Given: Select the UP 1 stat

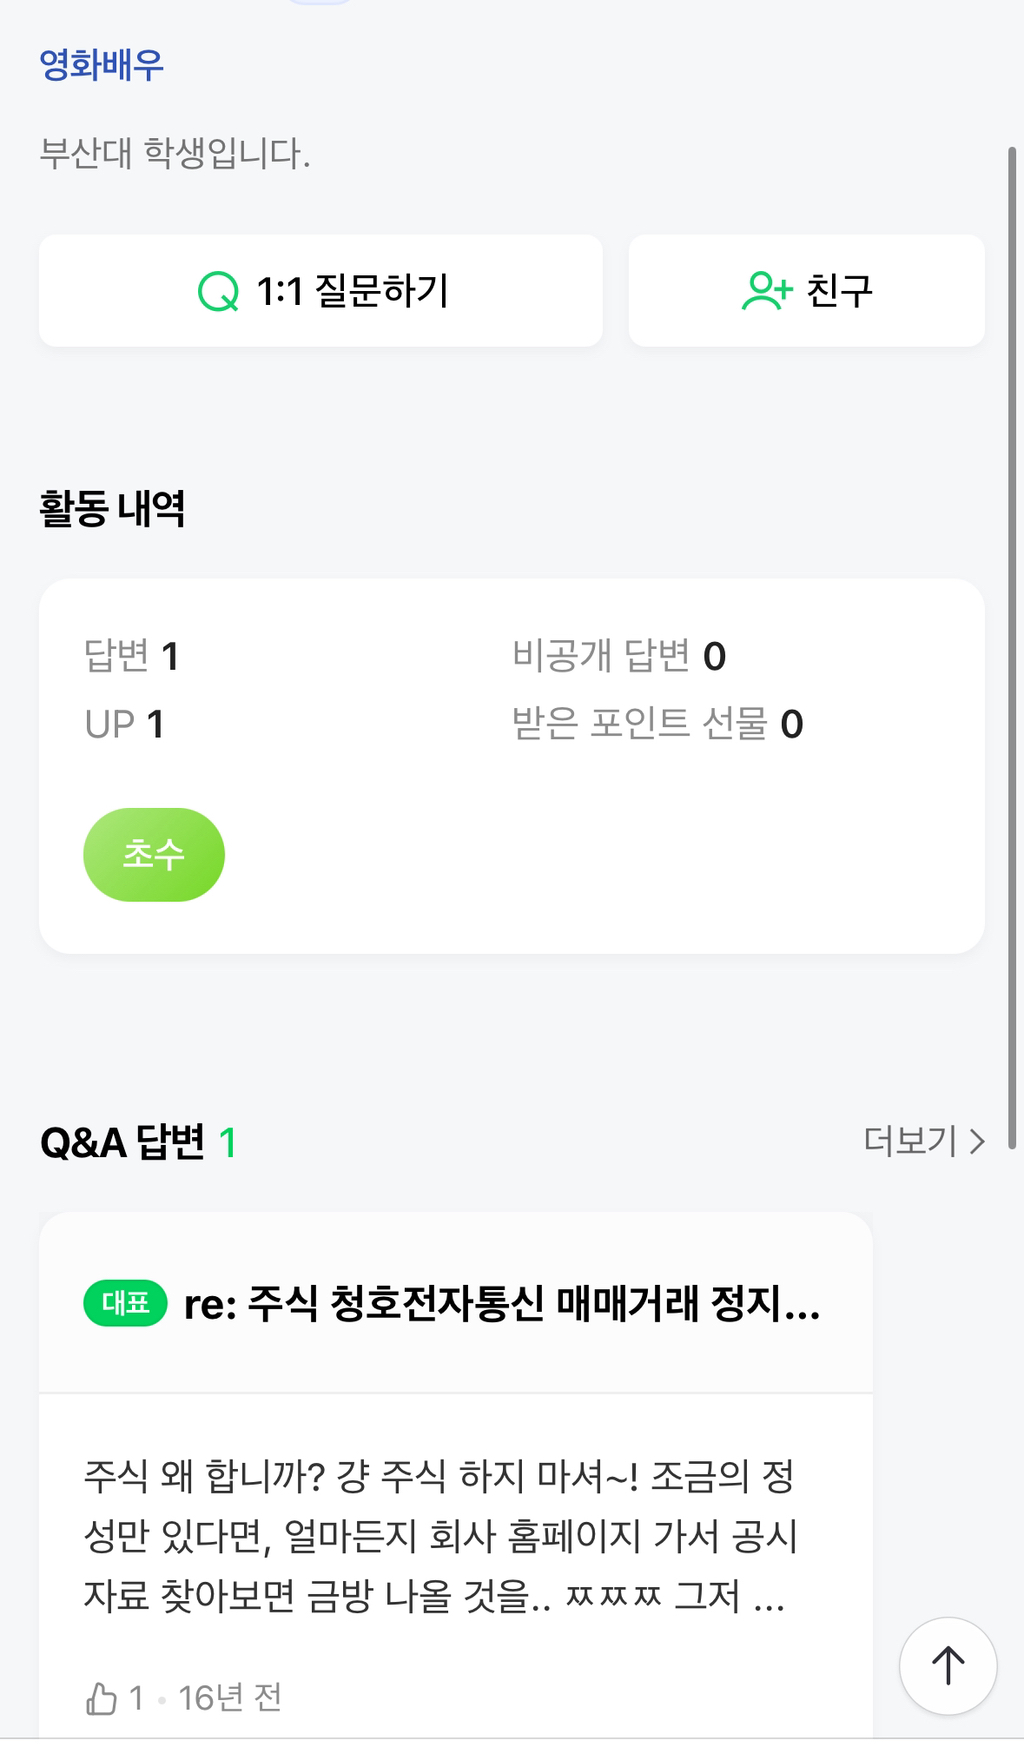Looking at the screenshot, I should click(x=124, y=724).
